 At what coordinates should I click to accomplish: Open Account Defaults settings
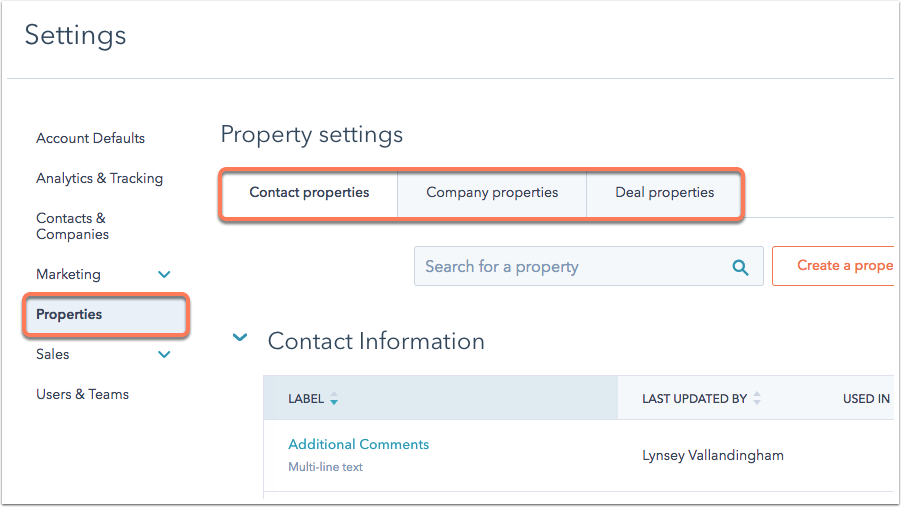click(90, 139)
